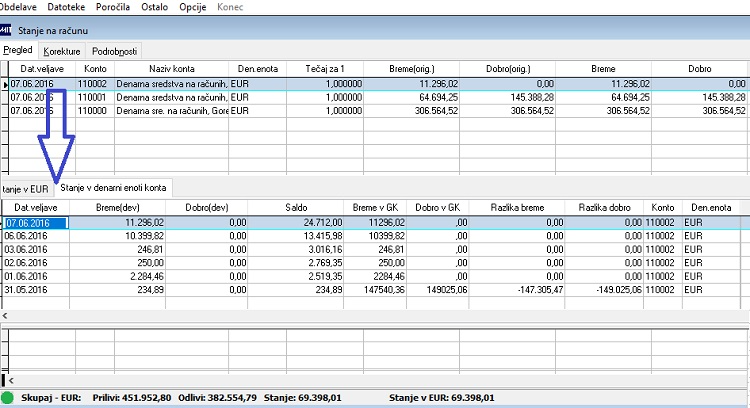Select the 06.06.2016 row in lower grid

(371, 236)
